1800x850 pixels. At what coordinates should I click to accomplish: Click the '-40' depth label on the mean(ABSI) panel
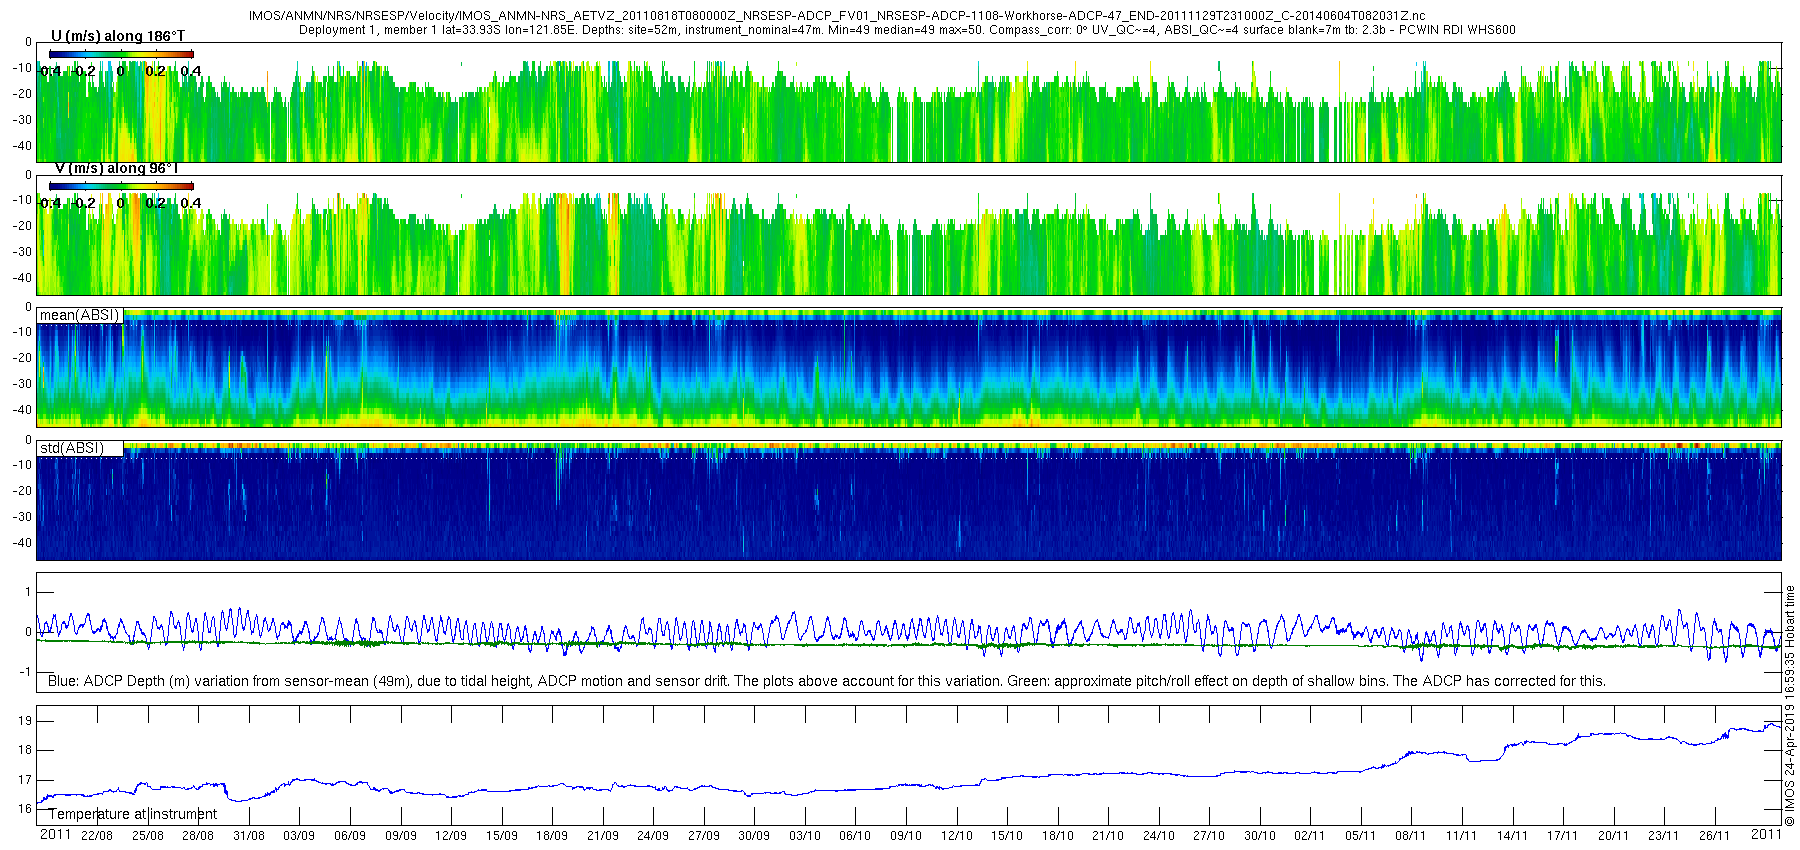click(22, 410)
